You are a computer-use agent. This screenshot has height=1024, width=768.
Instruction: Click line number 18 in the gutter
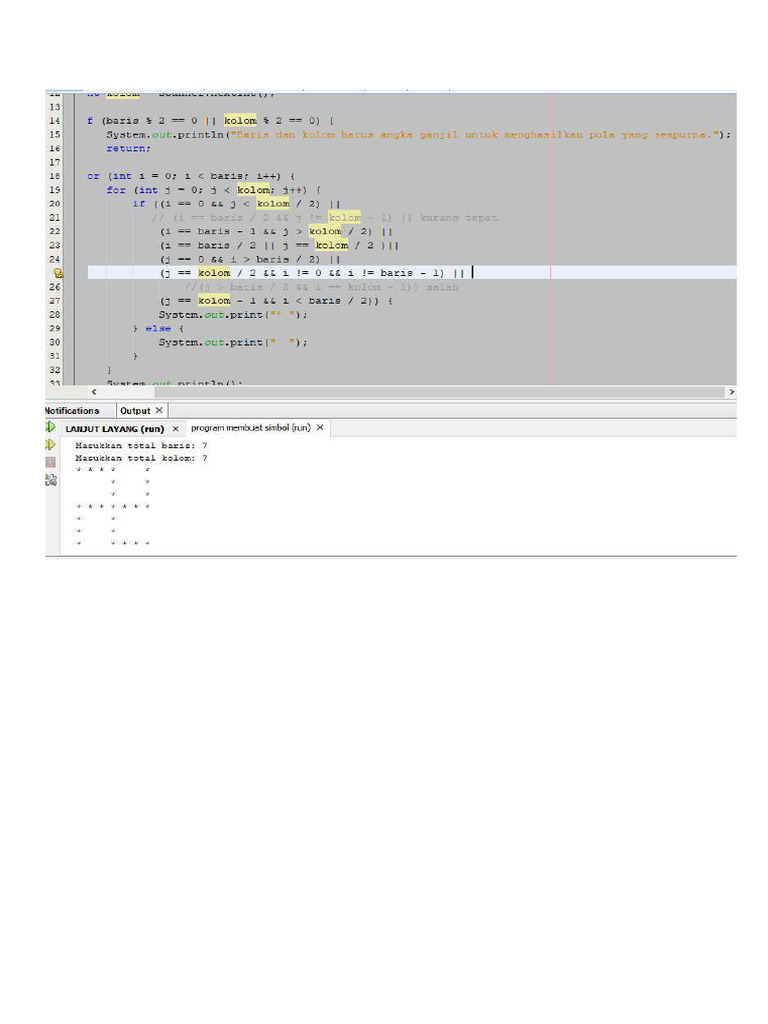click(54, 176)
